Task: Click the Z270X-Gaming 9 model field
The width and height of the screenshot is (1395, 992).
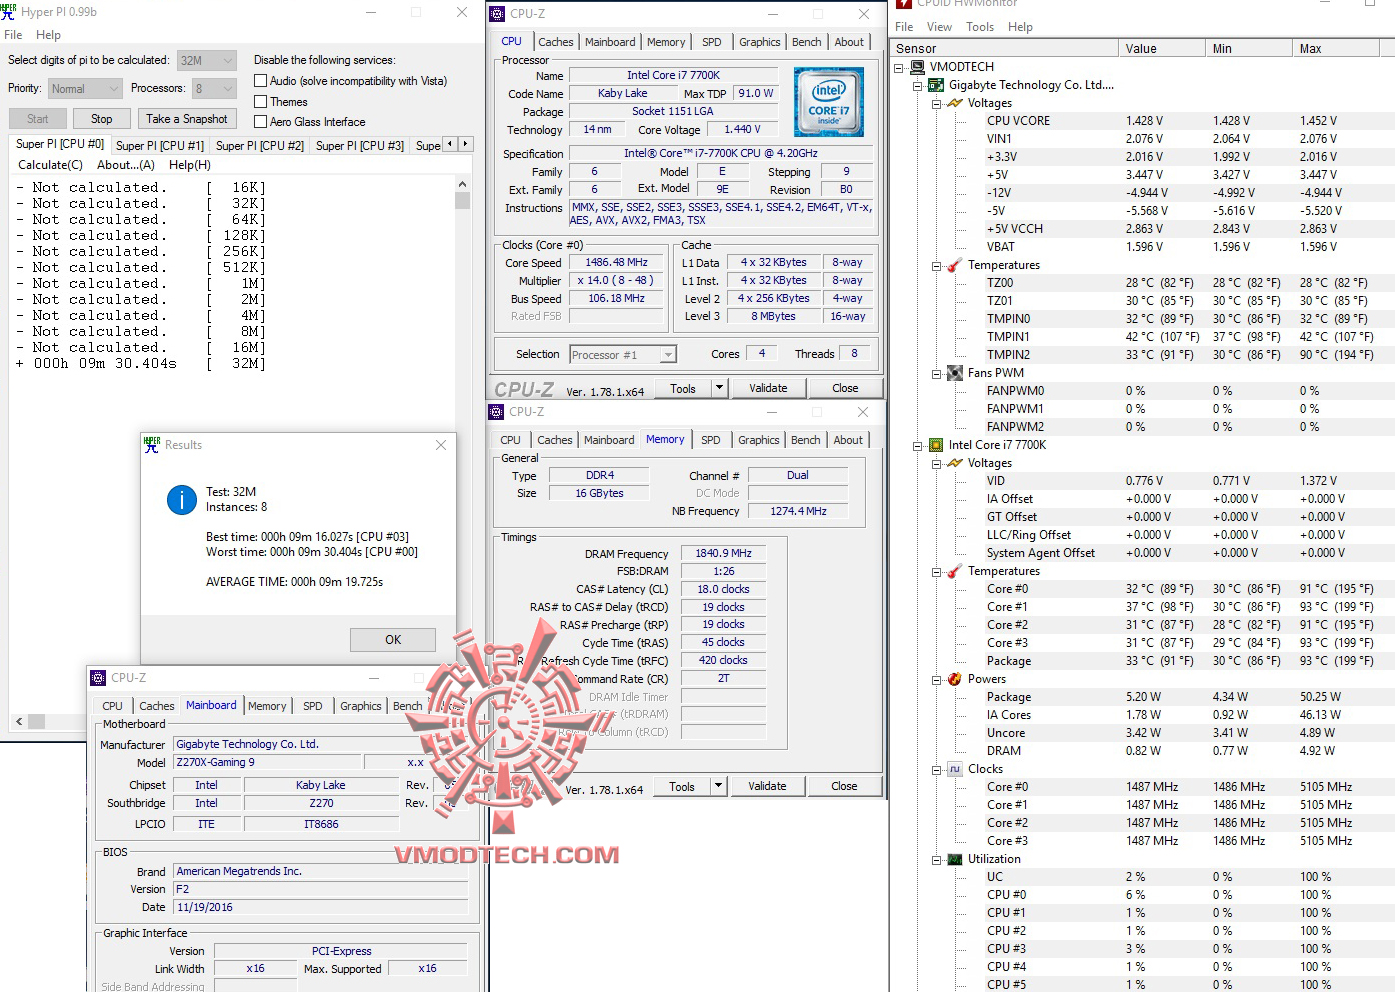Action: point(267,762)
